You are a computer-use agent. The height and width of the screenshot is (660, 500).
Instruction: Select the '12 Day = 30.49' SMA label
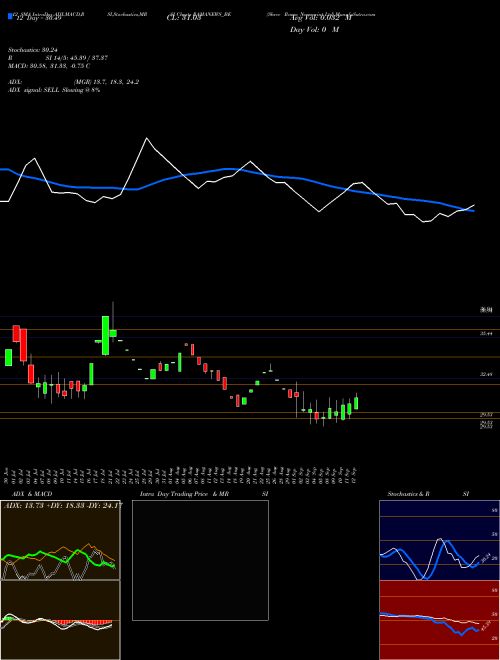click(x=37, y=18)
